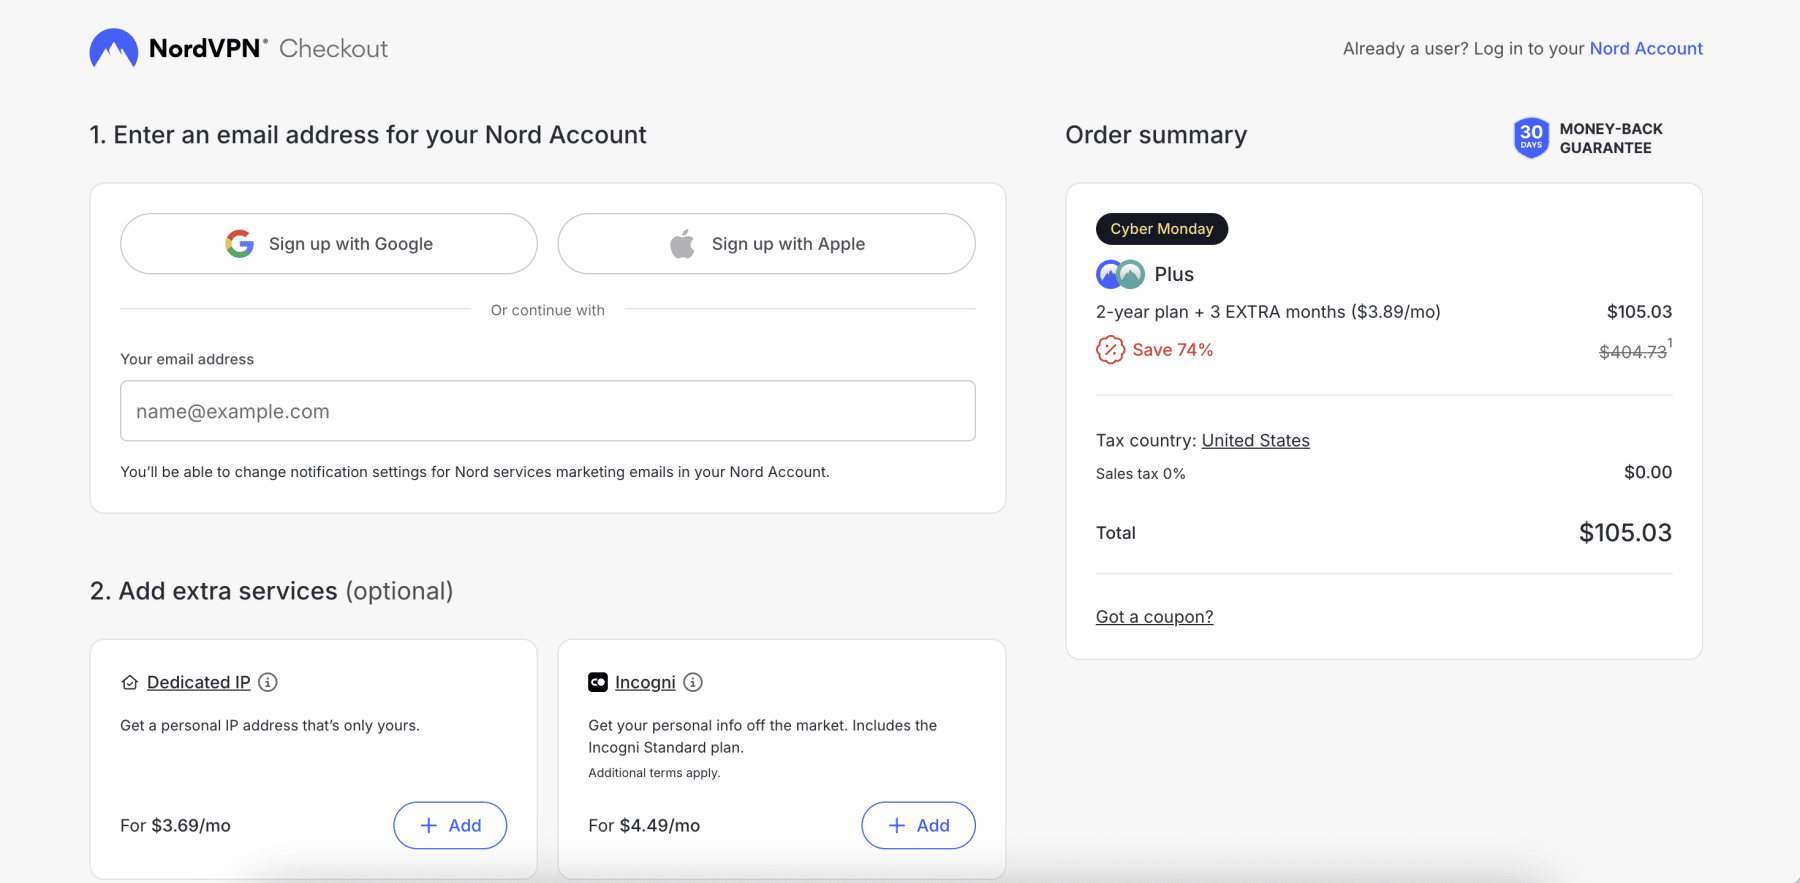
Task: Click the 30-day money-back shield badge
Action: pyautogui.click(x=1530, y=138)
